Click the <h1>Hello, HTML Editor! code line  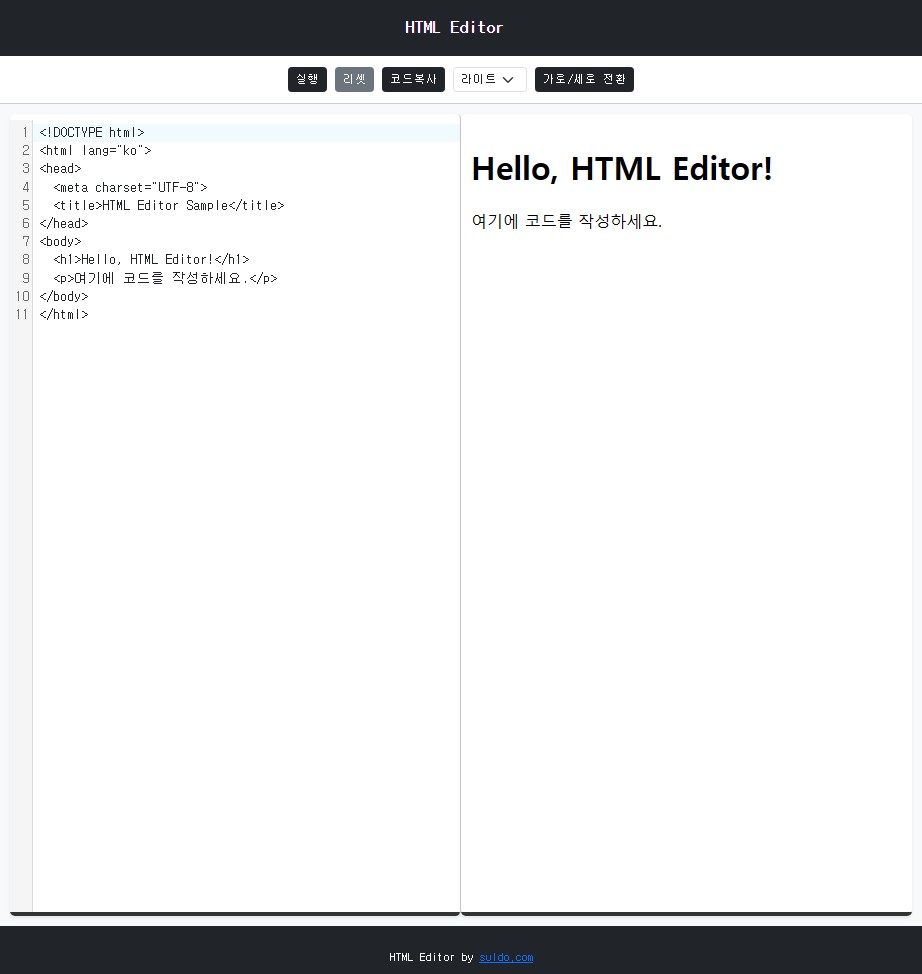[x=152, y=259]
